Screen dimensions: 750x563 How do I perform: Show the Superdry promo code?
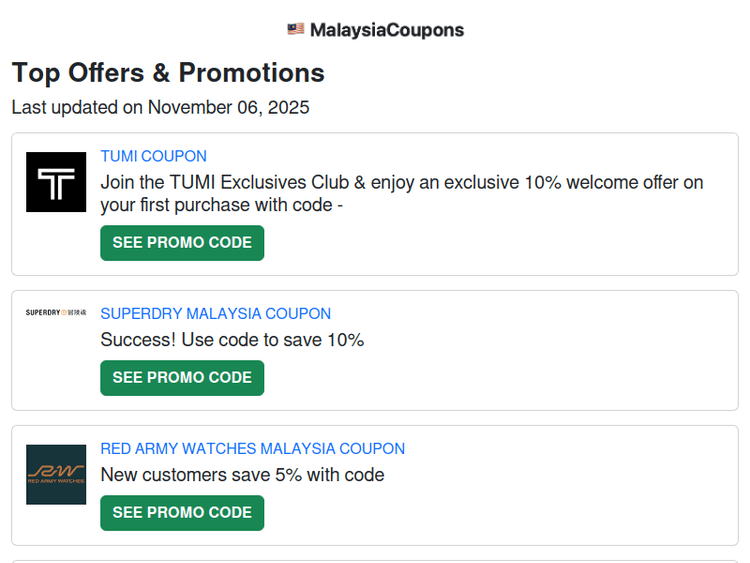[182, 378]
